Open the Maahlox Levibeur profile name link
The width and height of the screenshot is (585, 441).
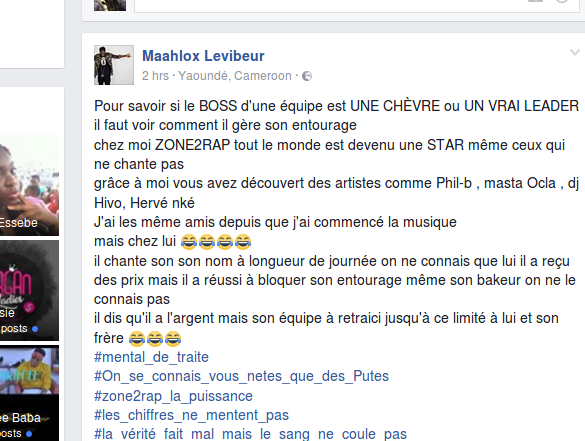coord(203,56)
